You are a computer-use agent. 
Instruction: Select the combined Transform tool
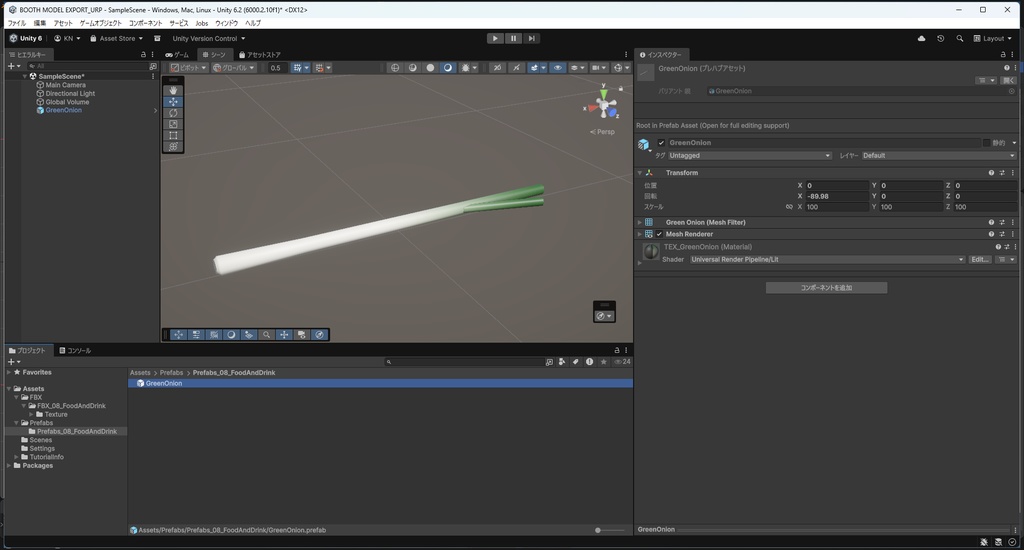[173, 147]
